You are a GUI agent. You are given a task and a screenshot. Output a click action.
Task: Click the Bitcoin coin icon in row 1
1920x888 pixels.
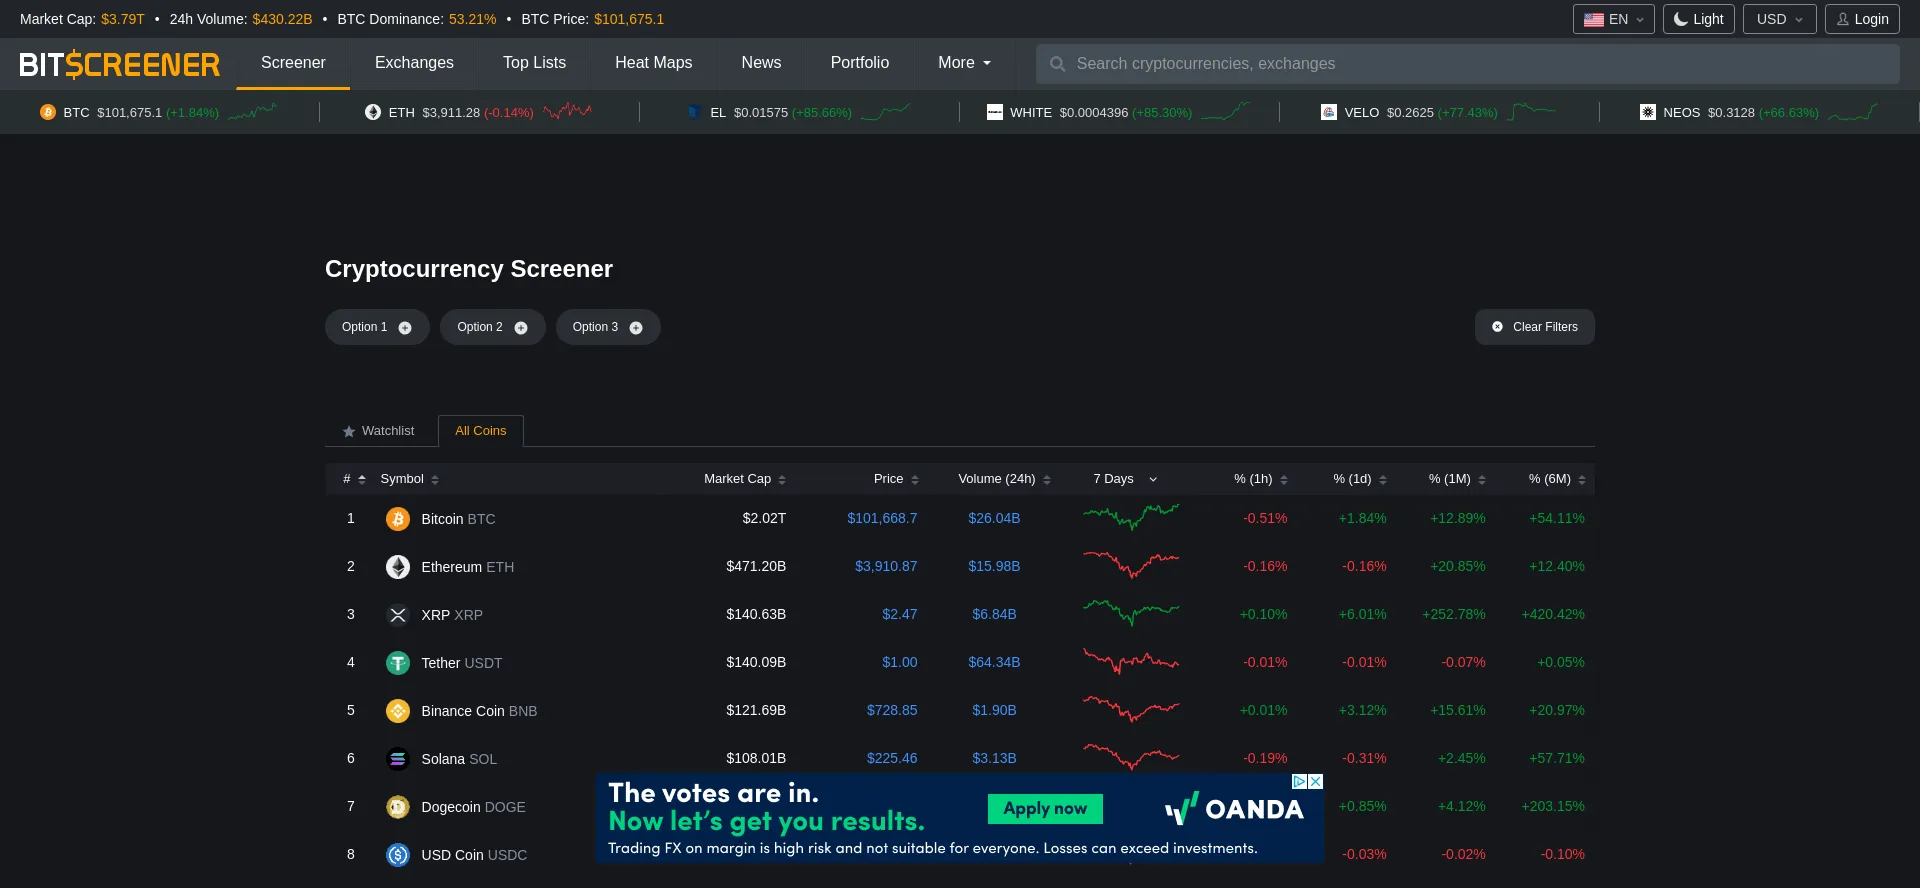pyautogui.click(x=398, y=519)
